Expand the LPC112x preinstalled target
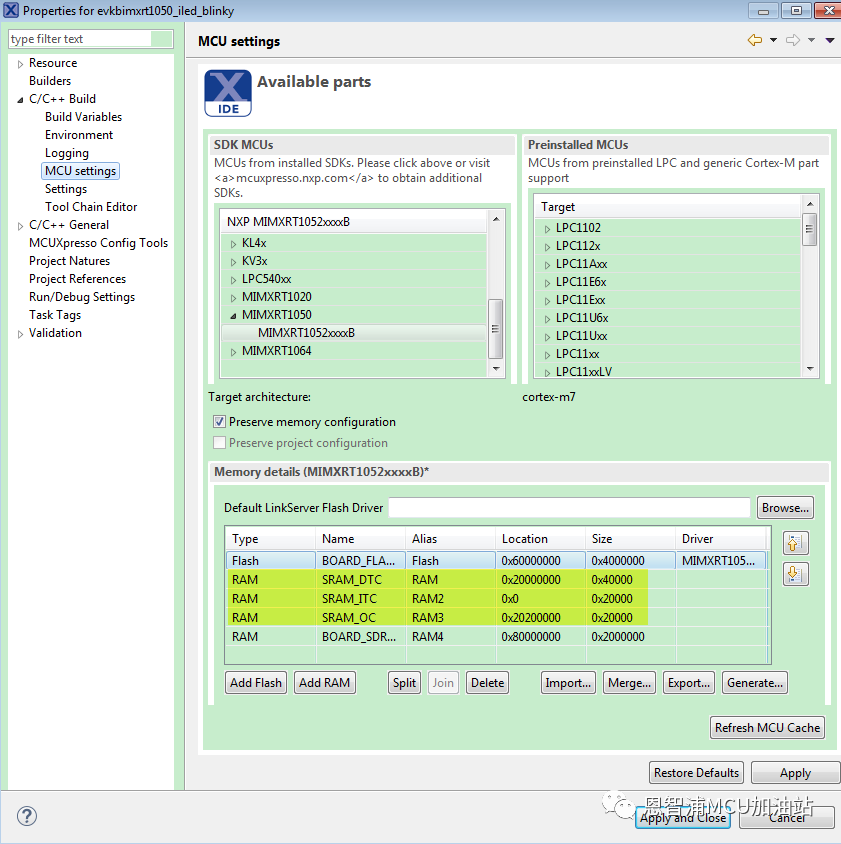This screenshot has height=844, width=841. [x=547, y=247]
